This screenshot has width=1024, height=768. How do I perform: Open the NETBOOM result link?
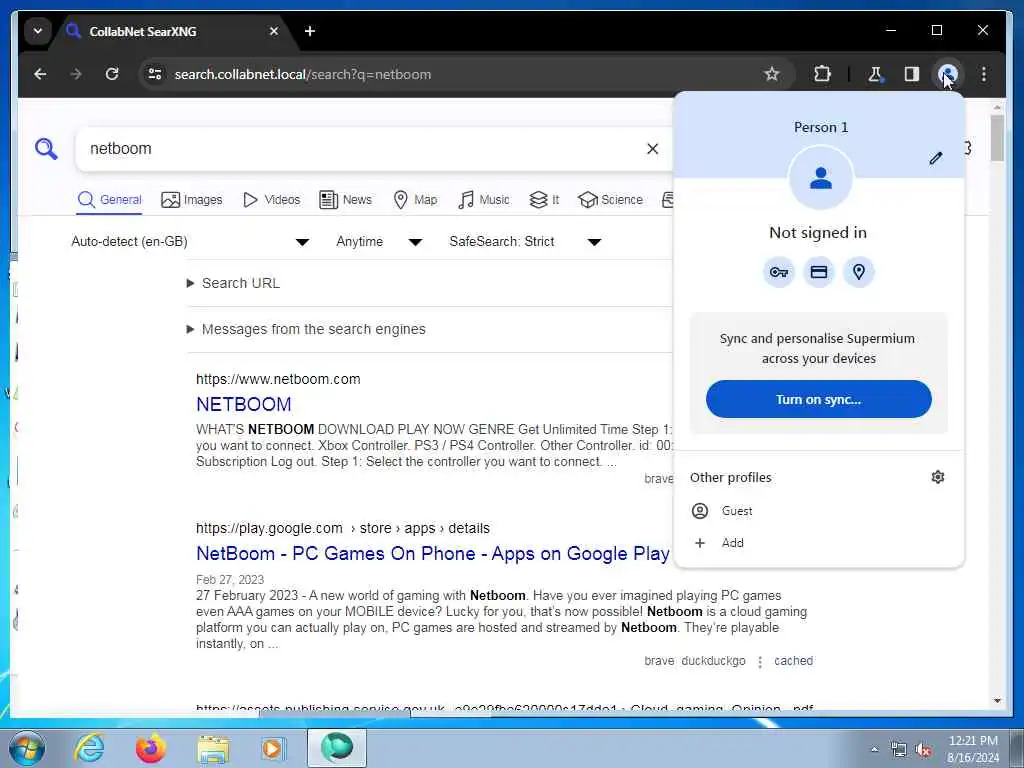click(244, 404)
